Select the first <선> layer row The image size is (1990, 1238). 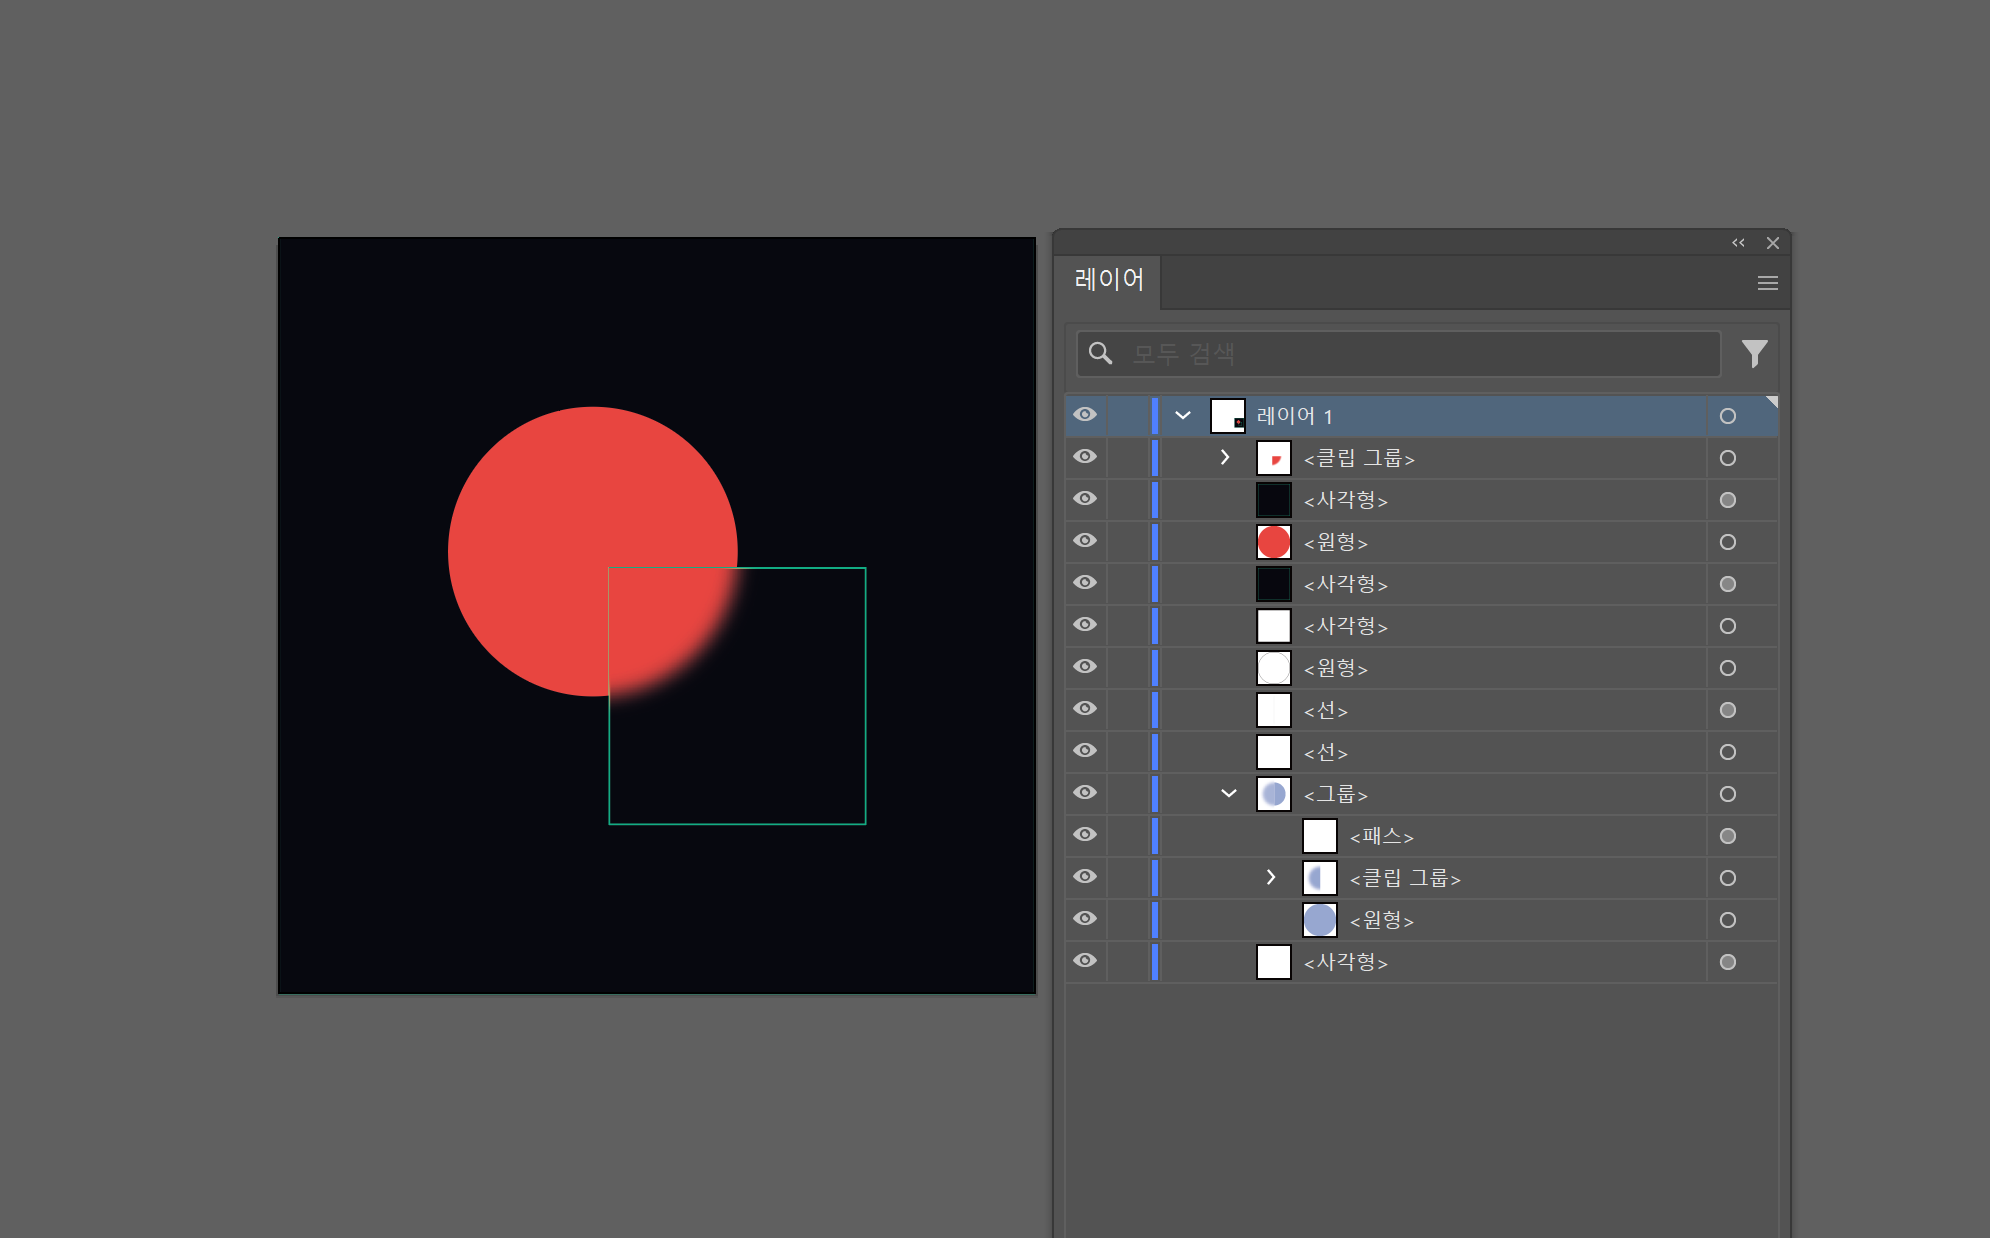1326,710
